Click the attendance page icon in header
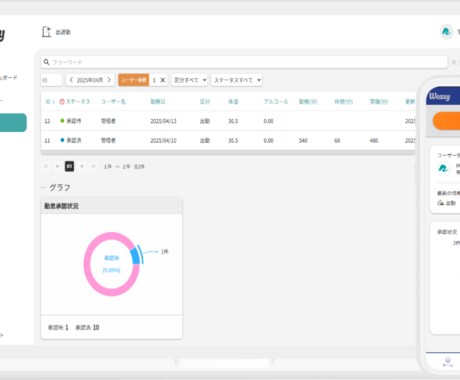Screen dimensions: 460x380 [47, 32]
